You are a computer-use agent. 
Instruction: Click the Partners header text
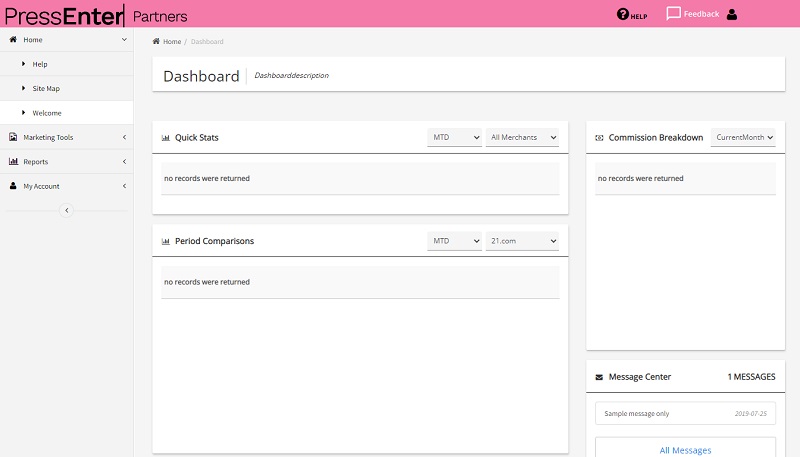(160, 16)
